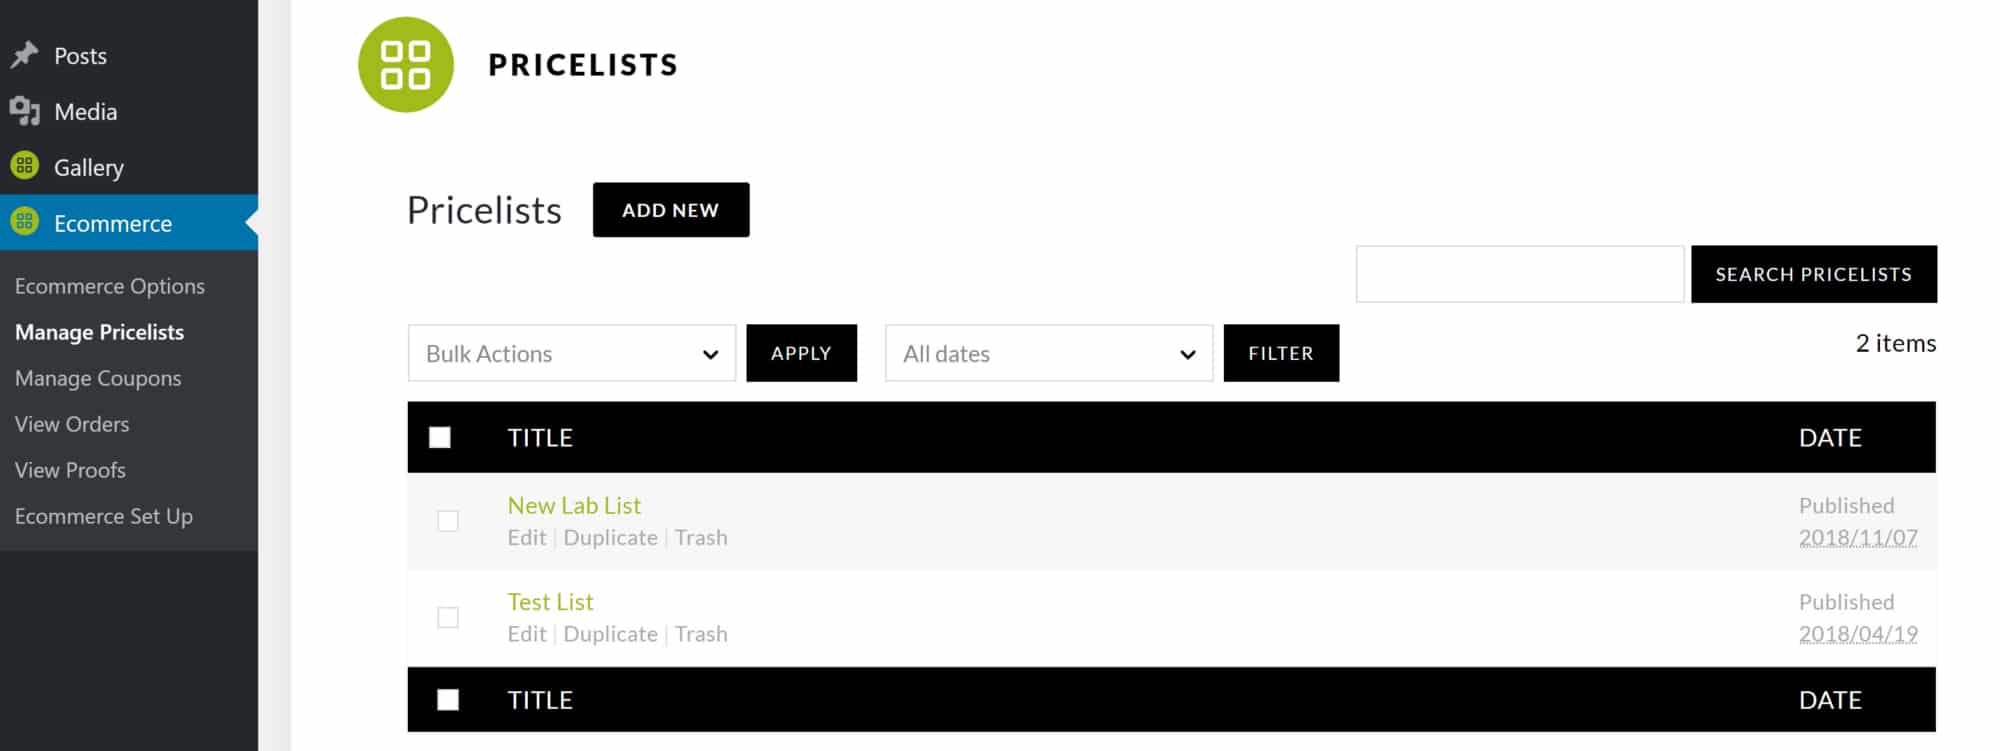Click the Filter button
The image size is (2000, 751).
pyautogui.click(x=1281, y=353)
